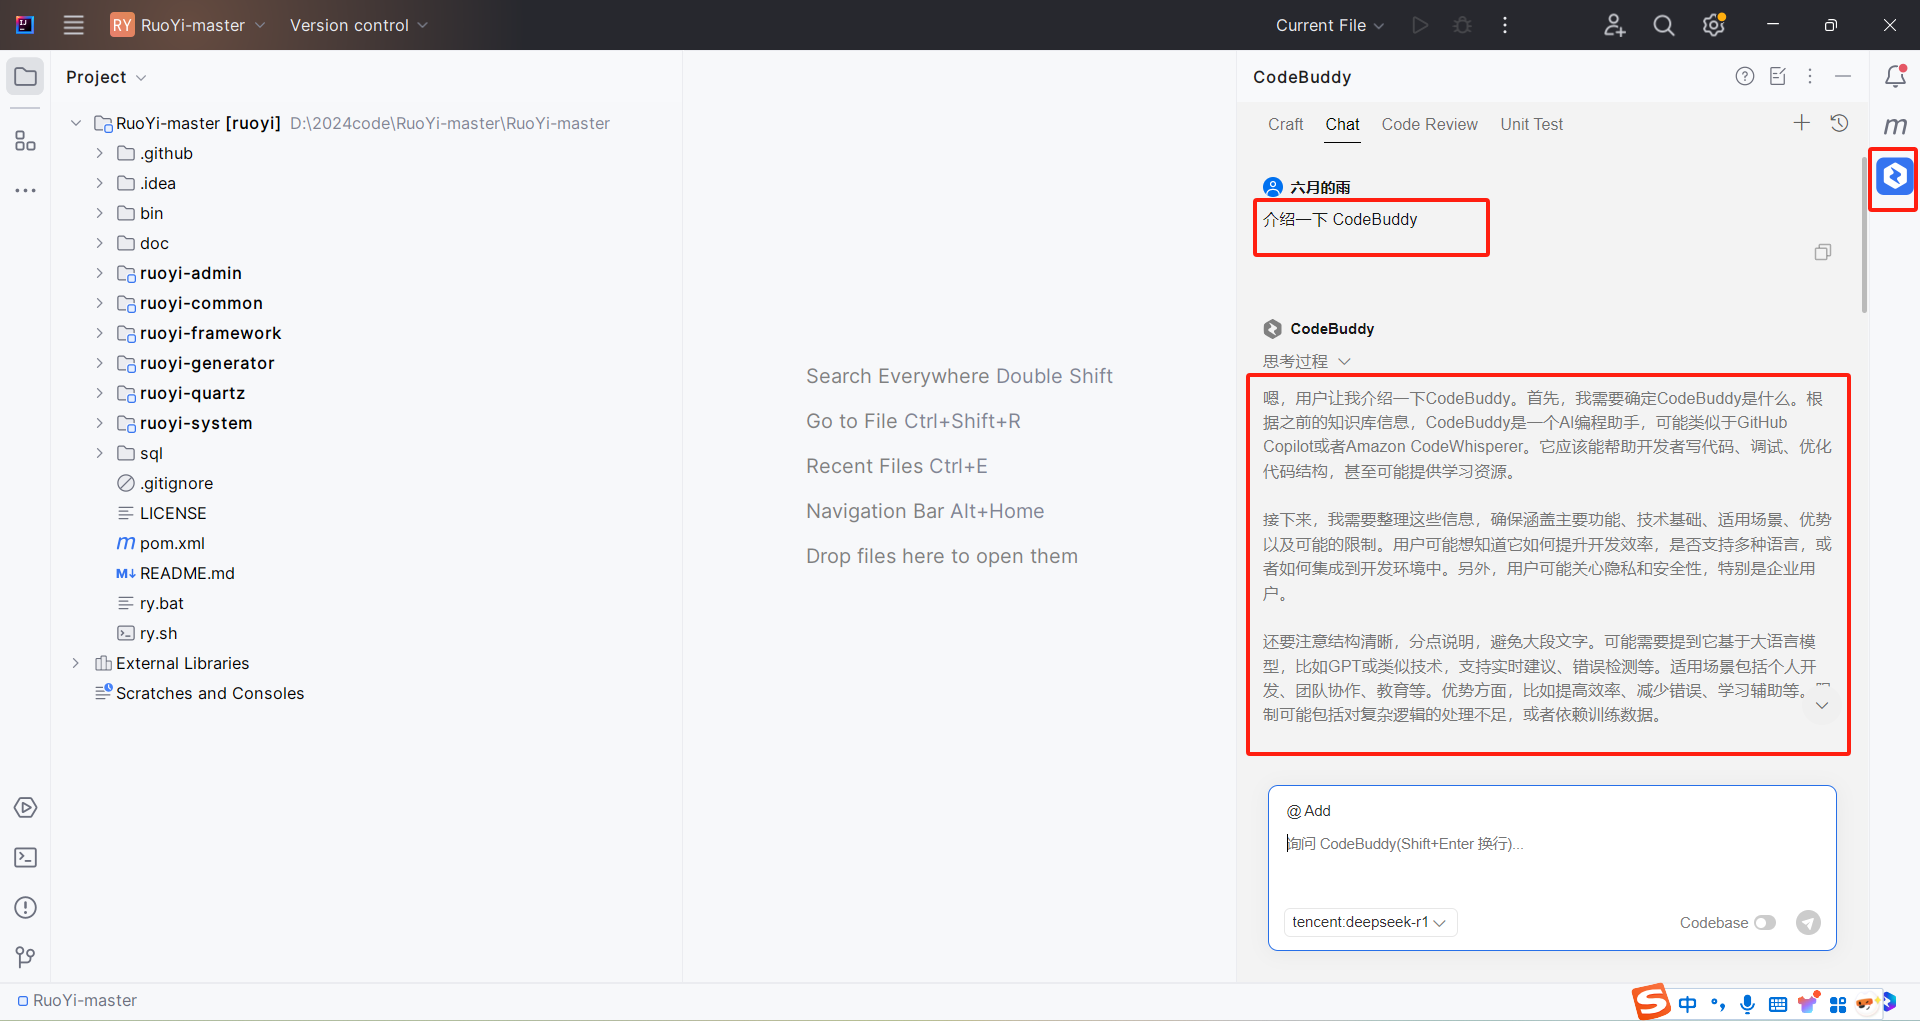Open the Project tool window folder icon
This screenshot has width=1920, height=1021.
click(x=26, y=77)
